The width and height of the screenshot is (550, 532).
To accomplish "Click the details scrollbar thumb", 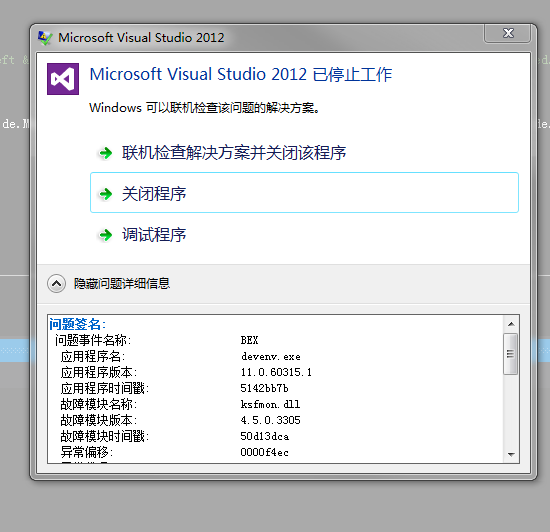I will [x=511, y=354].
